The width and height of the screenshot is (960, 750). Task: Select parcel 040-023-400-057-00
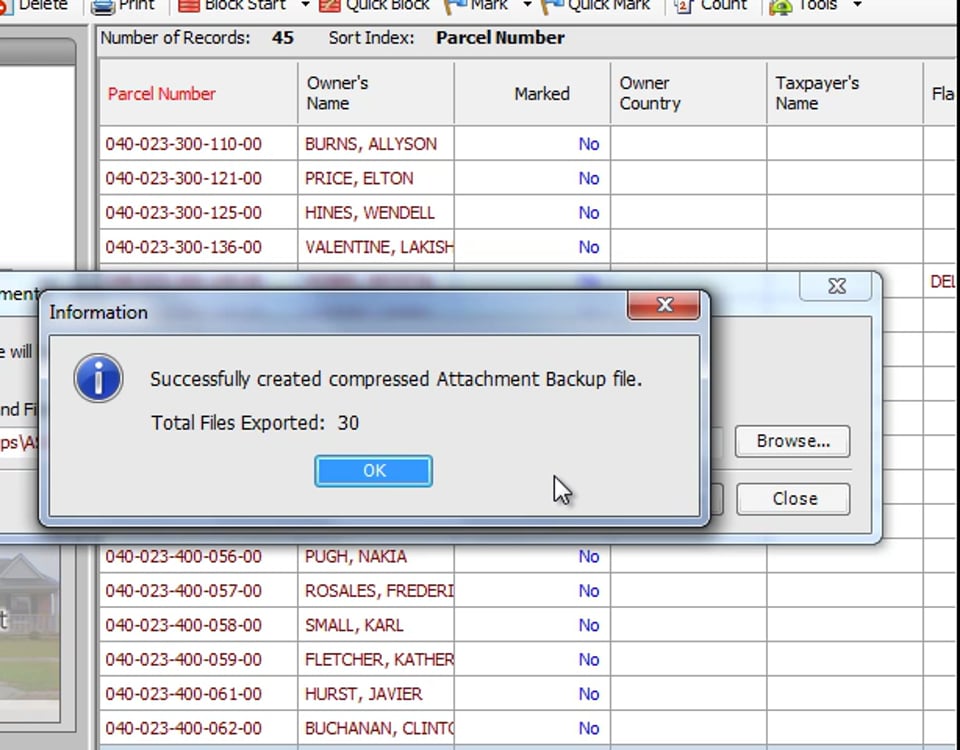click(184, 591)
